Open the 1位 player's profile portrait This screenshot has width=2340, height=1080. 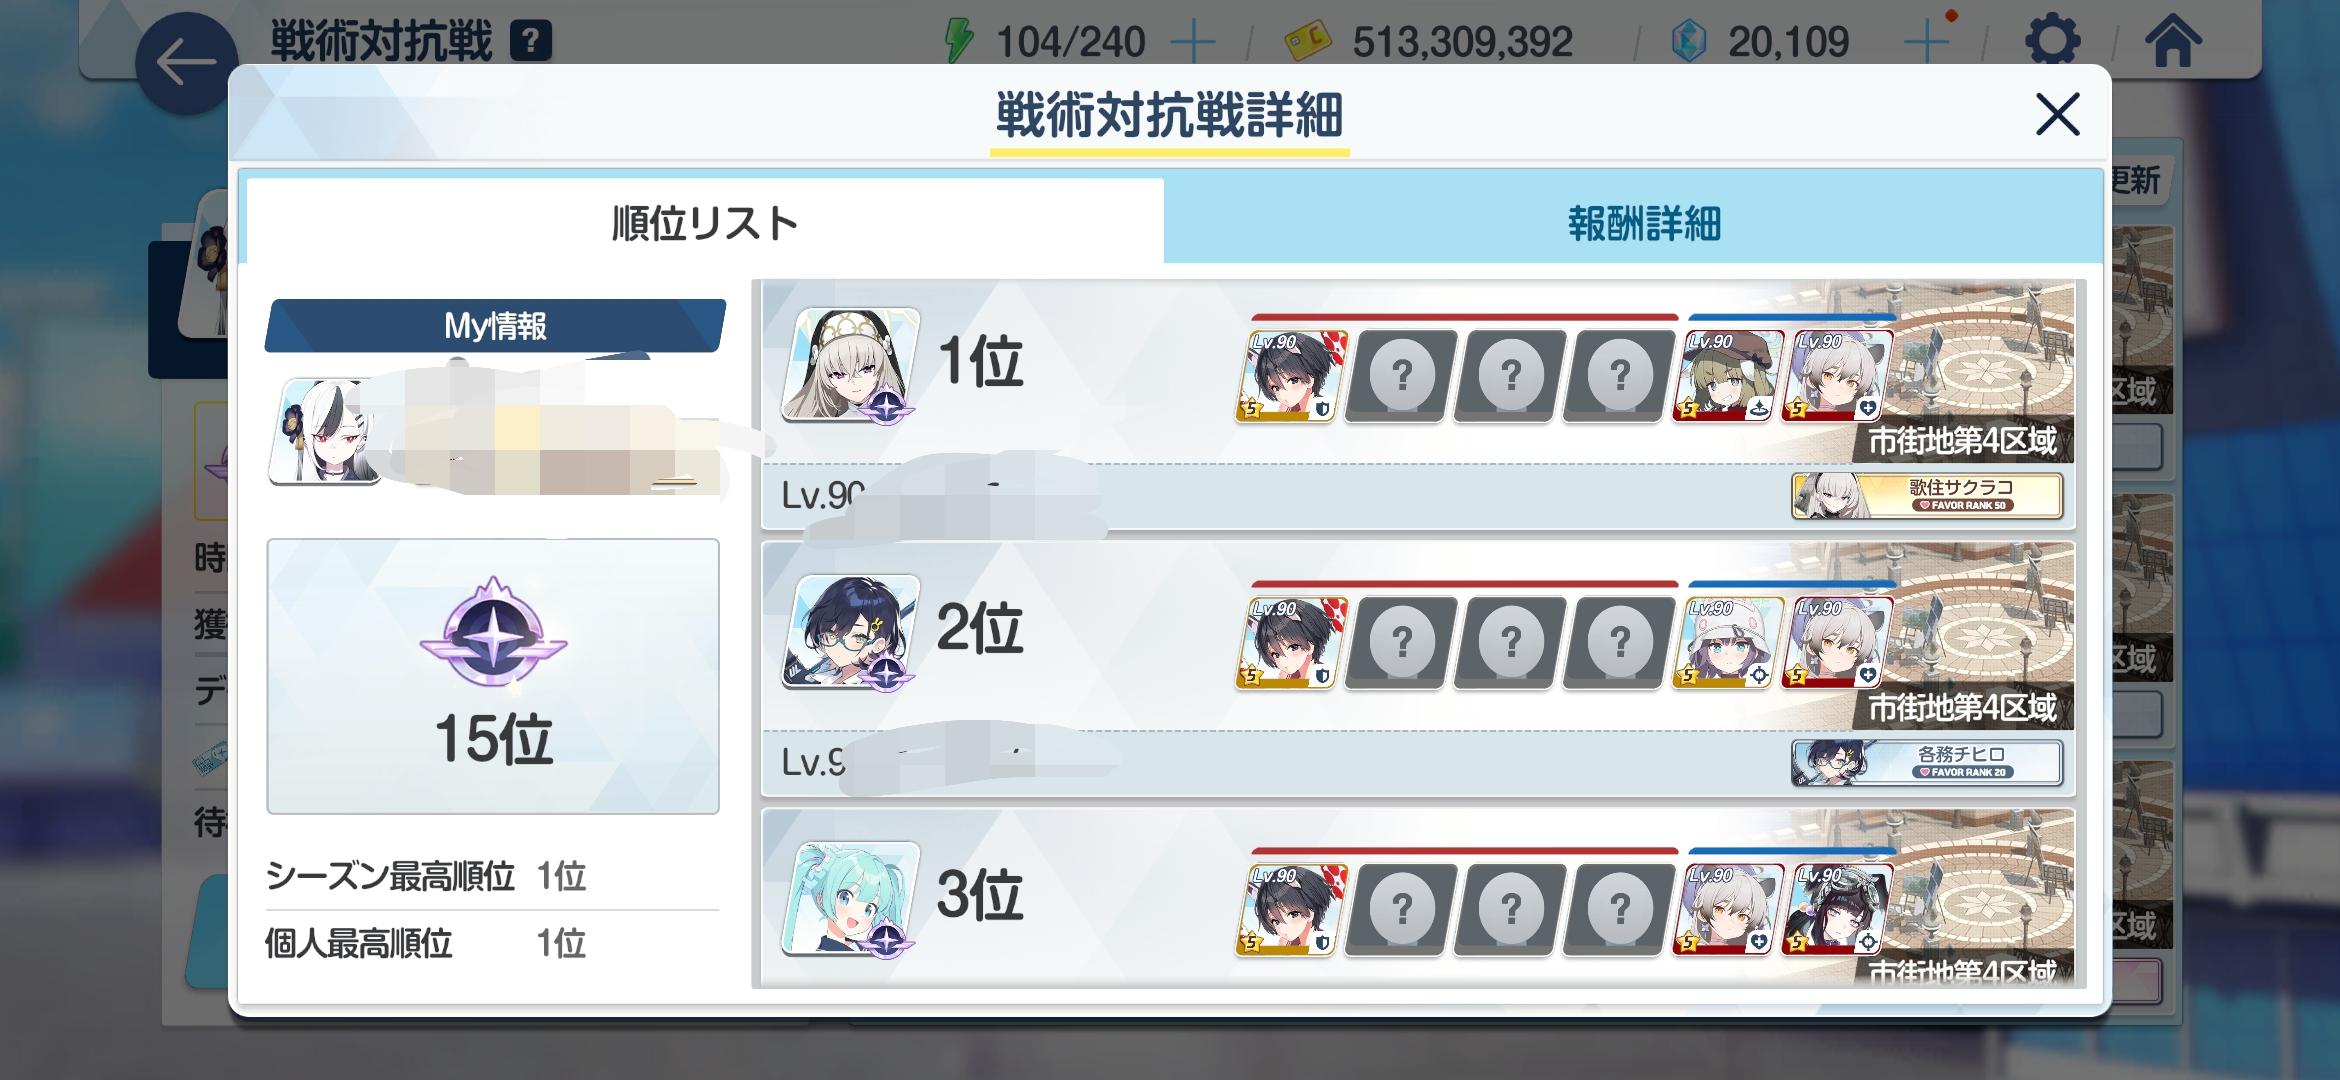(850, 364)
